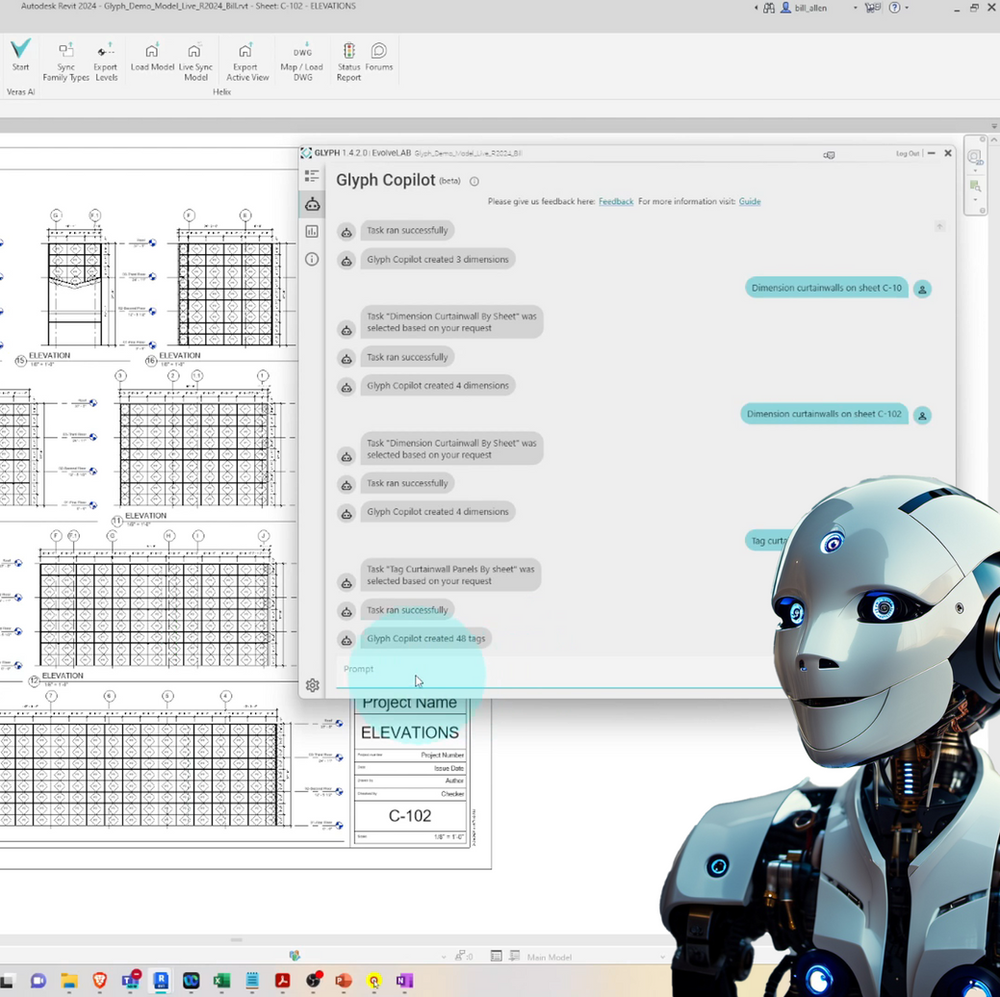Expand the help menu dropdown arrow
Screen dimensions: 1000x997
coord(907,8)
